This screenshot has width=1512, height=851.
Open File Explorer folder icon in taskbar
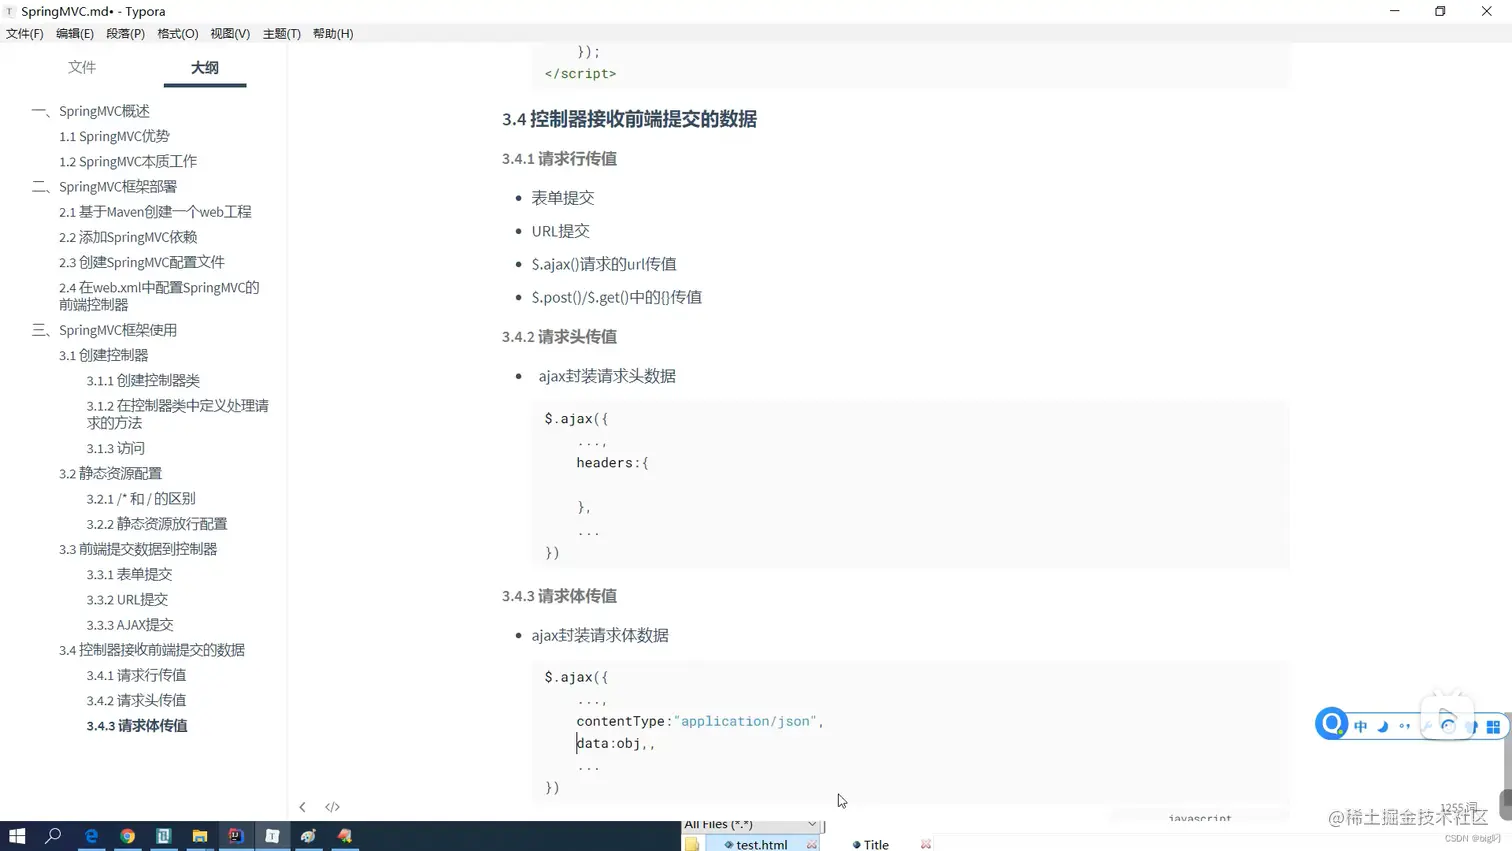point(200,836)
